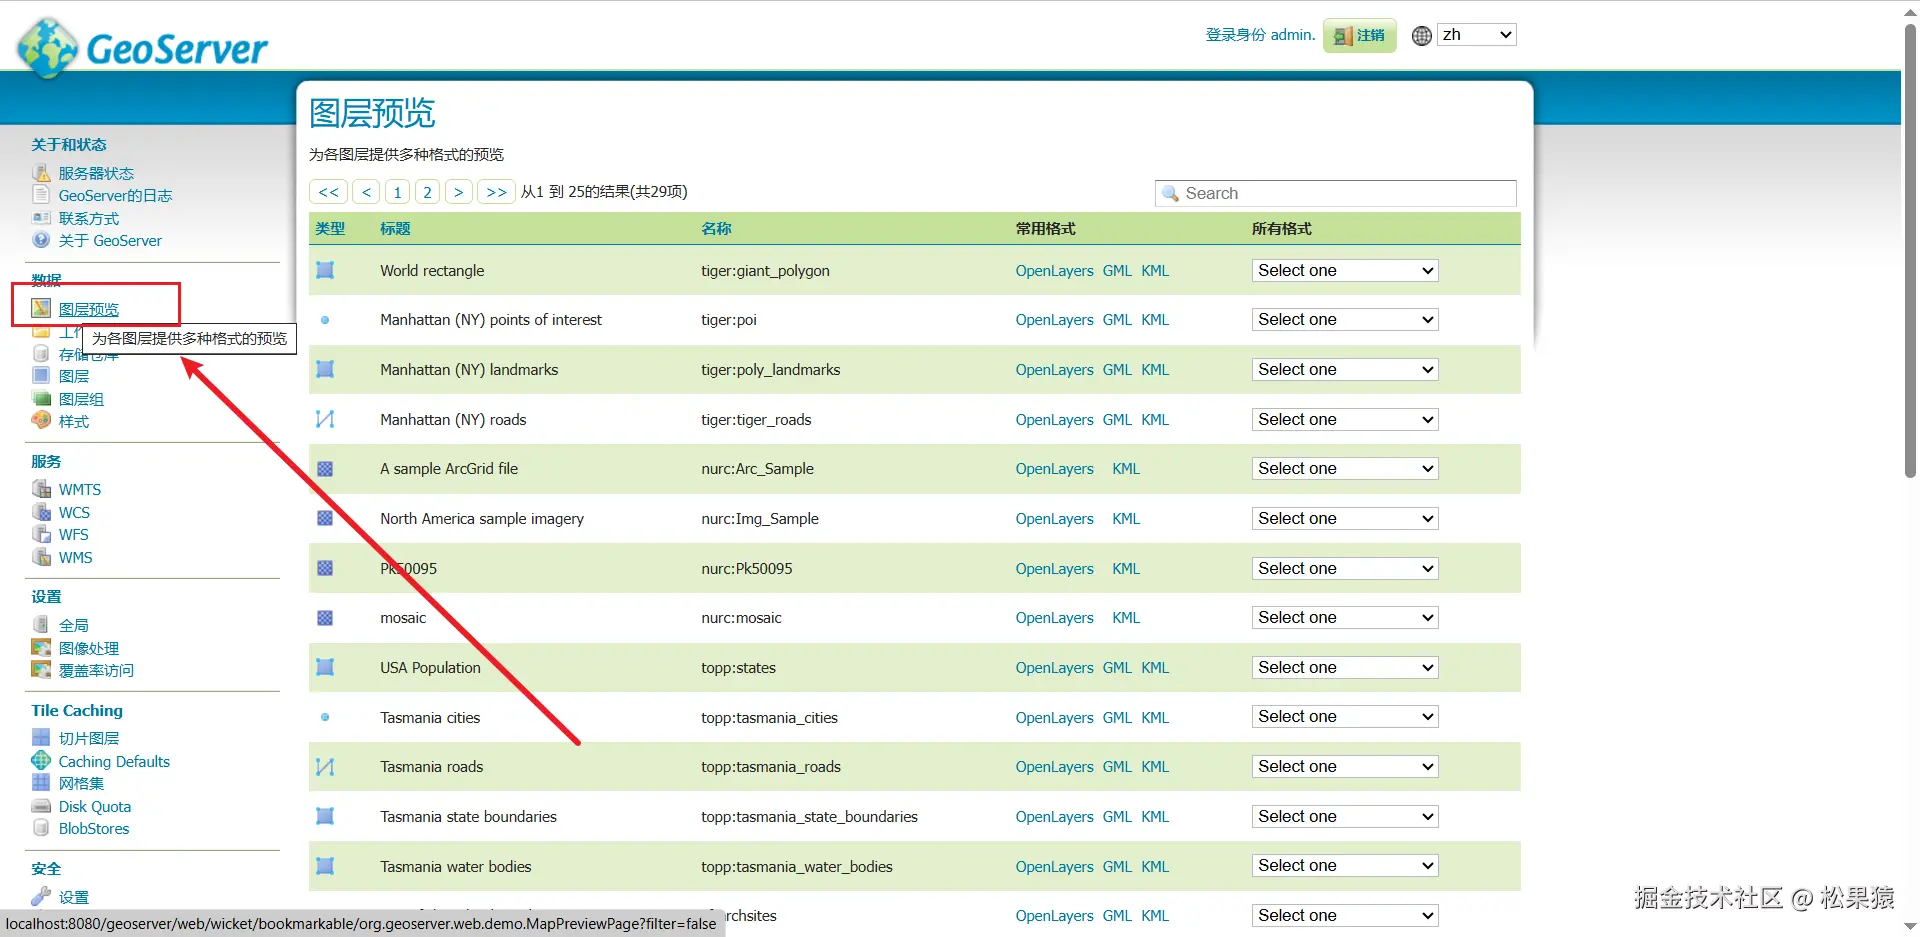Select page 1 pagination button
Screen dimensions: 1920x937
click(x=397, y=192)
